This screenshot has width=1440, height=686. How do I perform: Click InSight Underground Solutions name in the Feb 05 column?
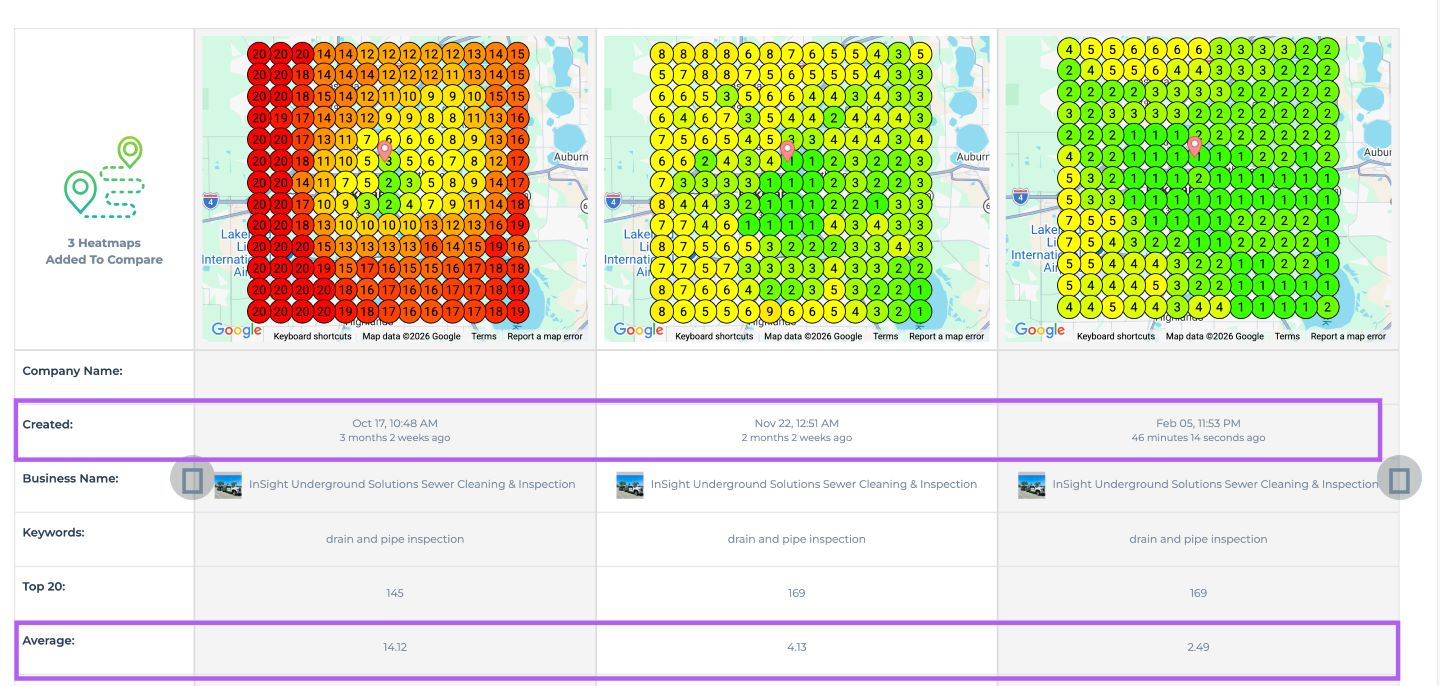point(1215,484)
